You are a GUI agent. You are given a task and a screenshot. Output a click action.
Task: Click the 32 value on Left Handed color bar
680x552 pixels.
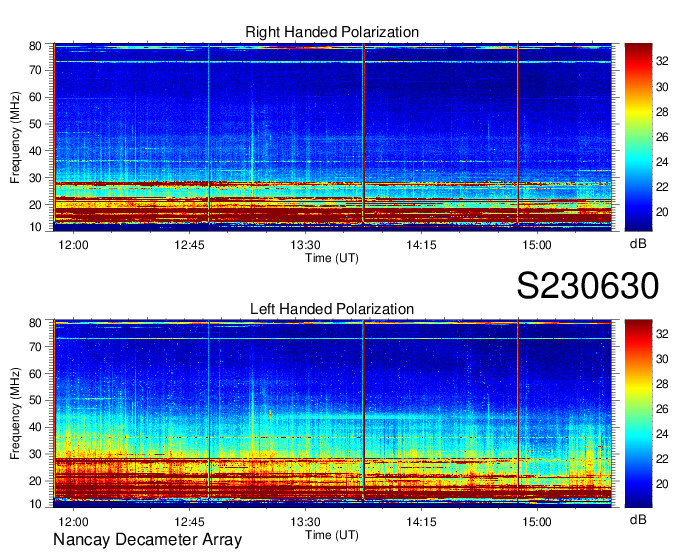(662, 334)
